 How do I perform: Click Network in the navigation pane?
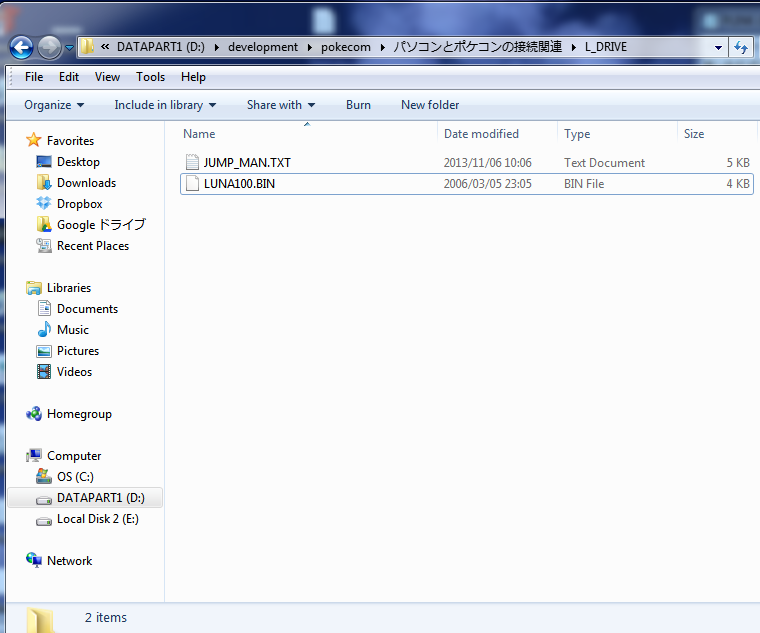(x=69, y=561)
